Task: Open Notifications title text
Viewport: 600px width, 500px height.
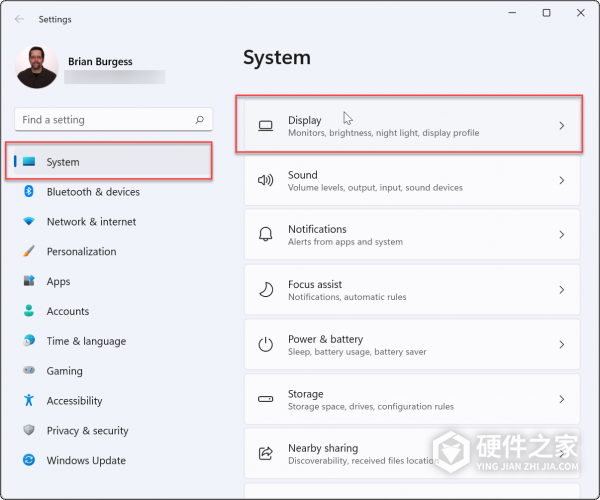Action: pyautogui.click(x=317, y=229)
